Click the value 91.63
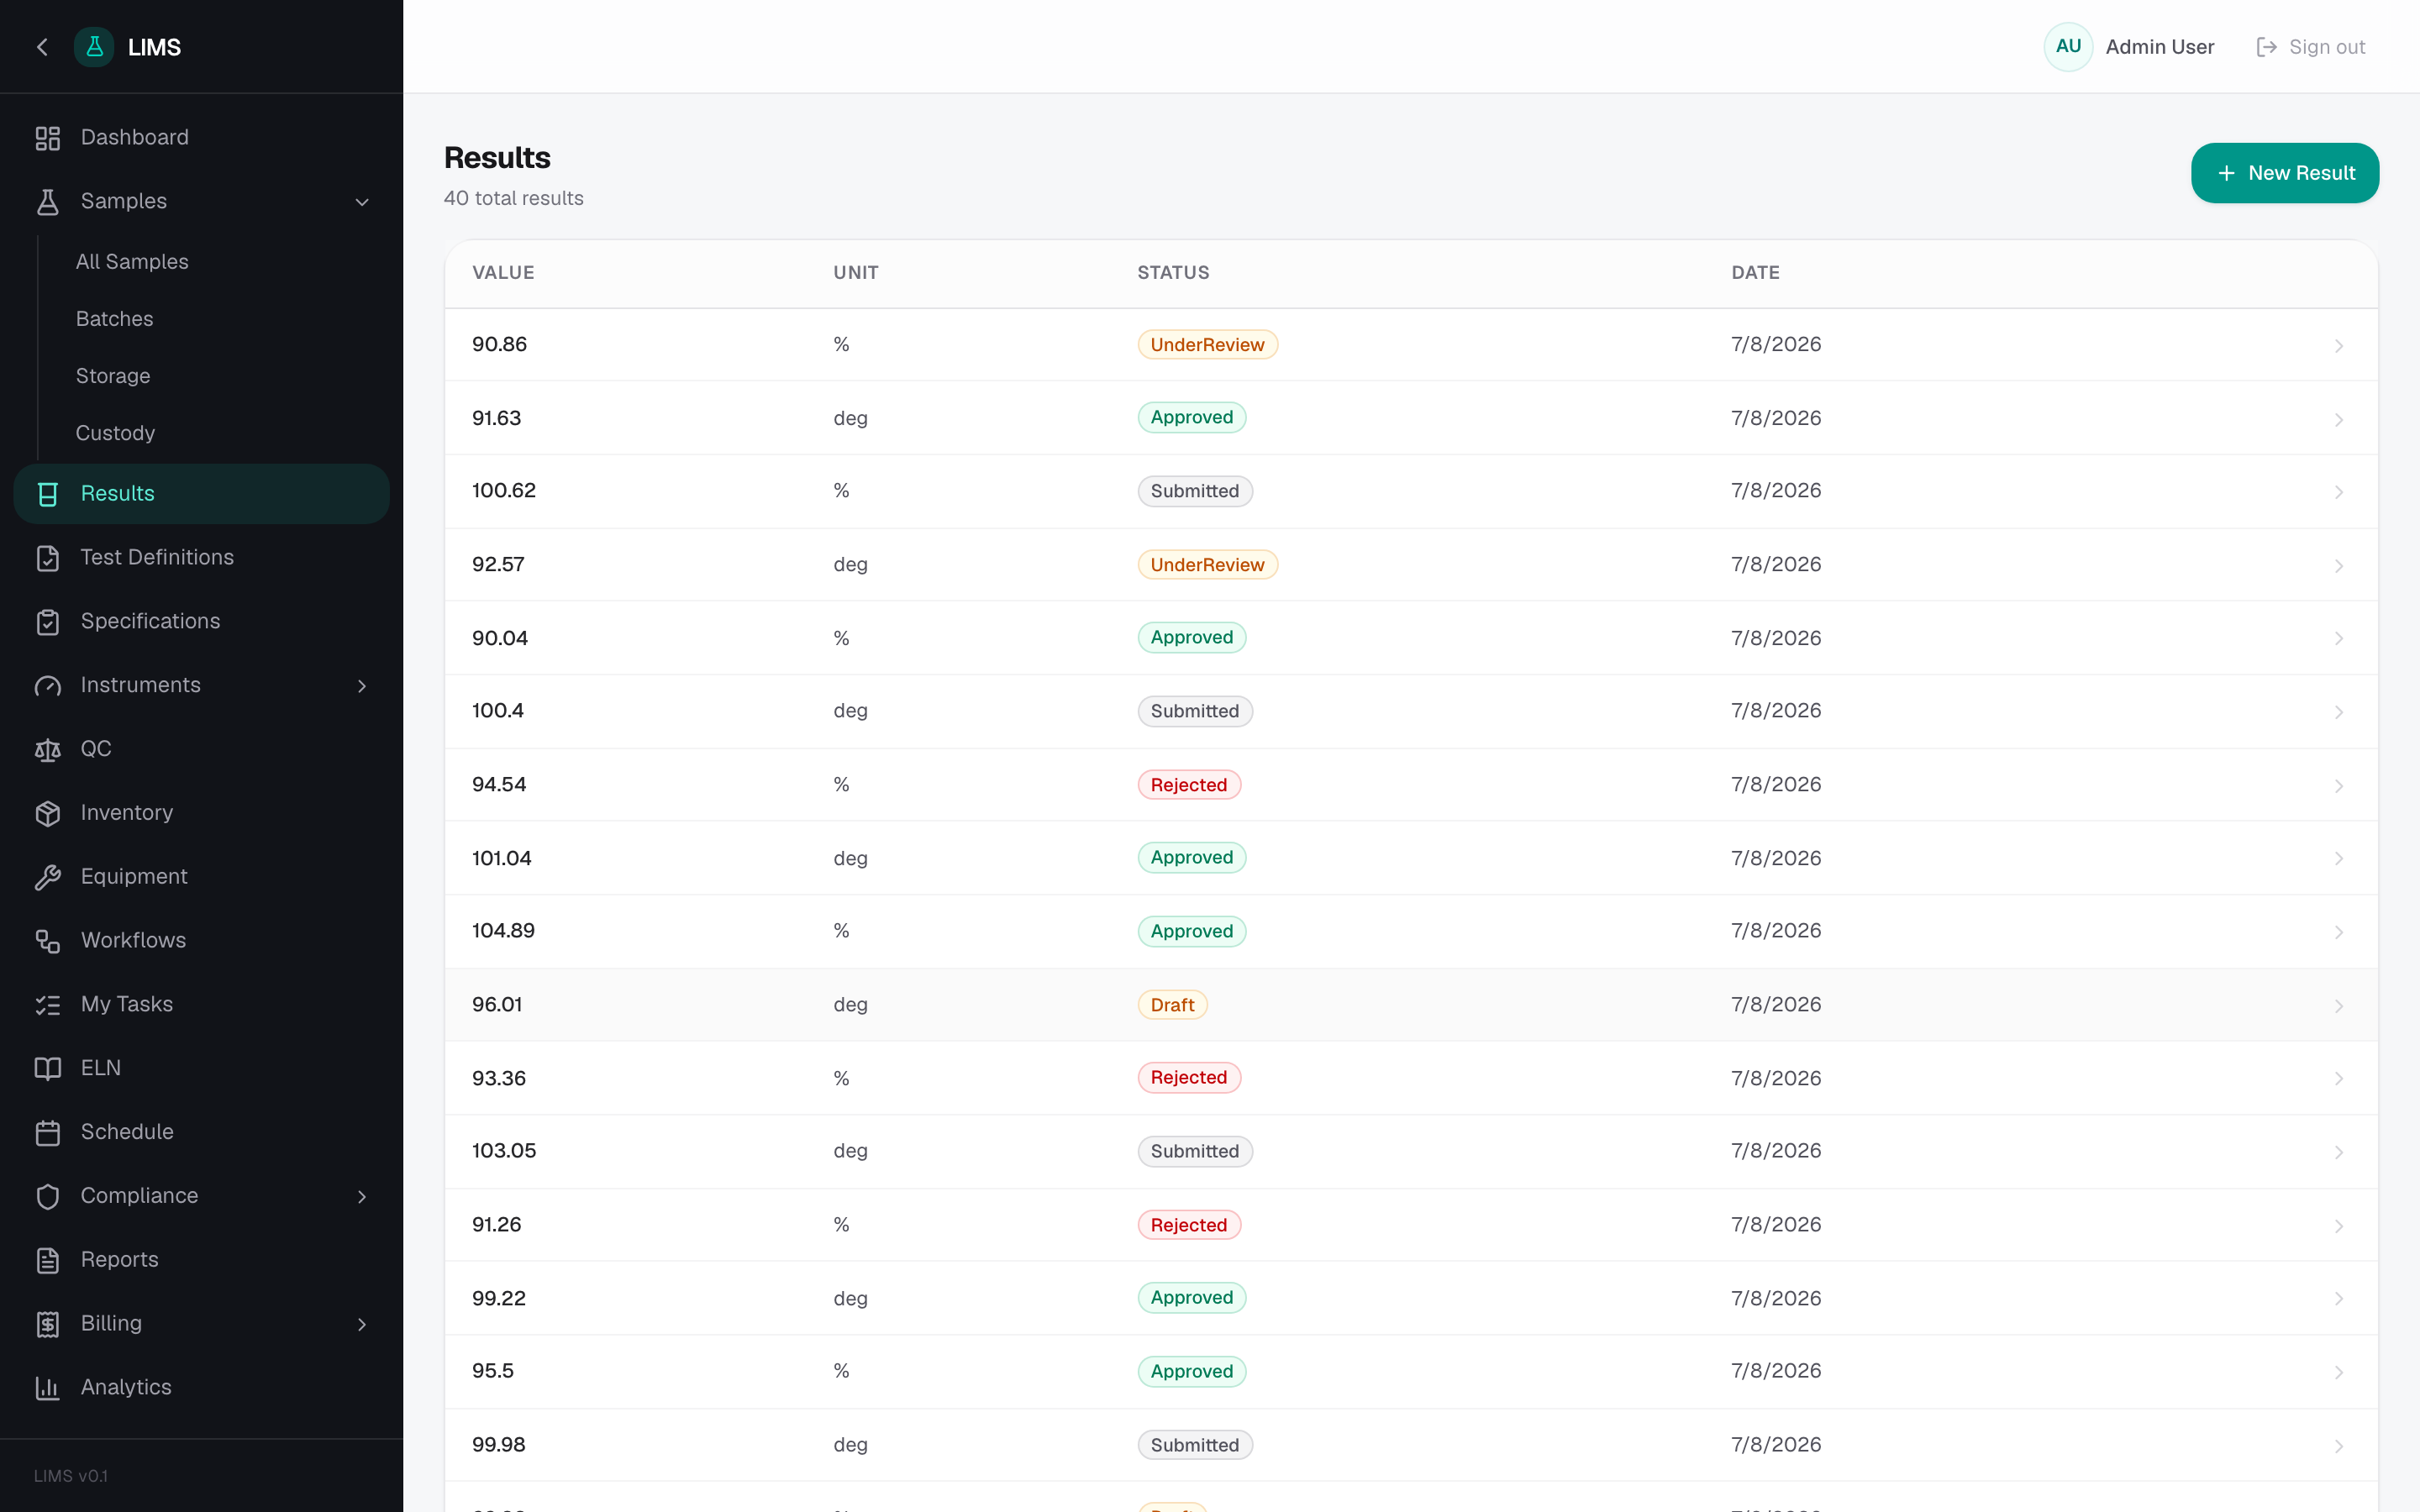The height and width of the screenshot is (1512, 2420). 496,418
